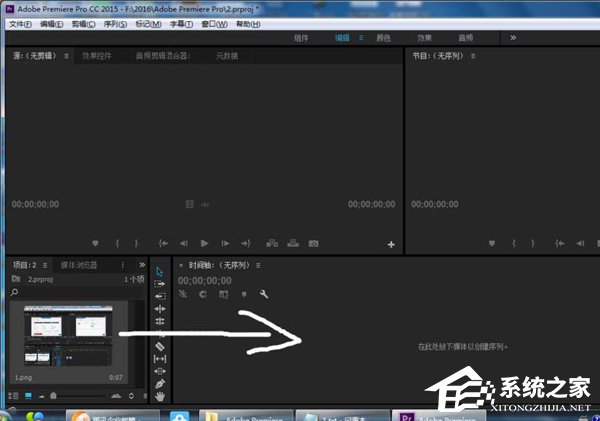
Task: Click the Insert edit button
Action: pos(272,243)
